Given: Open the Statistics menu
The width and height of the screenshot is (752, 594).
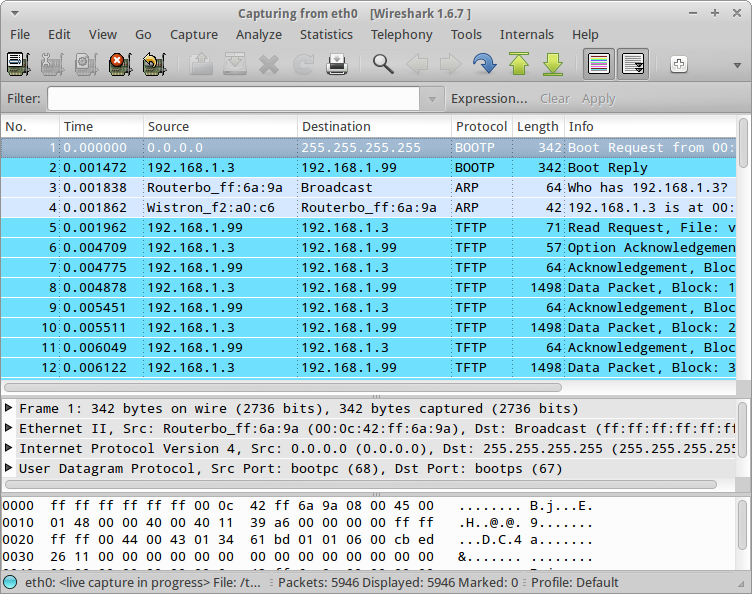Looking at the screenshot, I should point(326,35).
